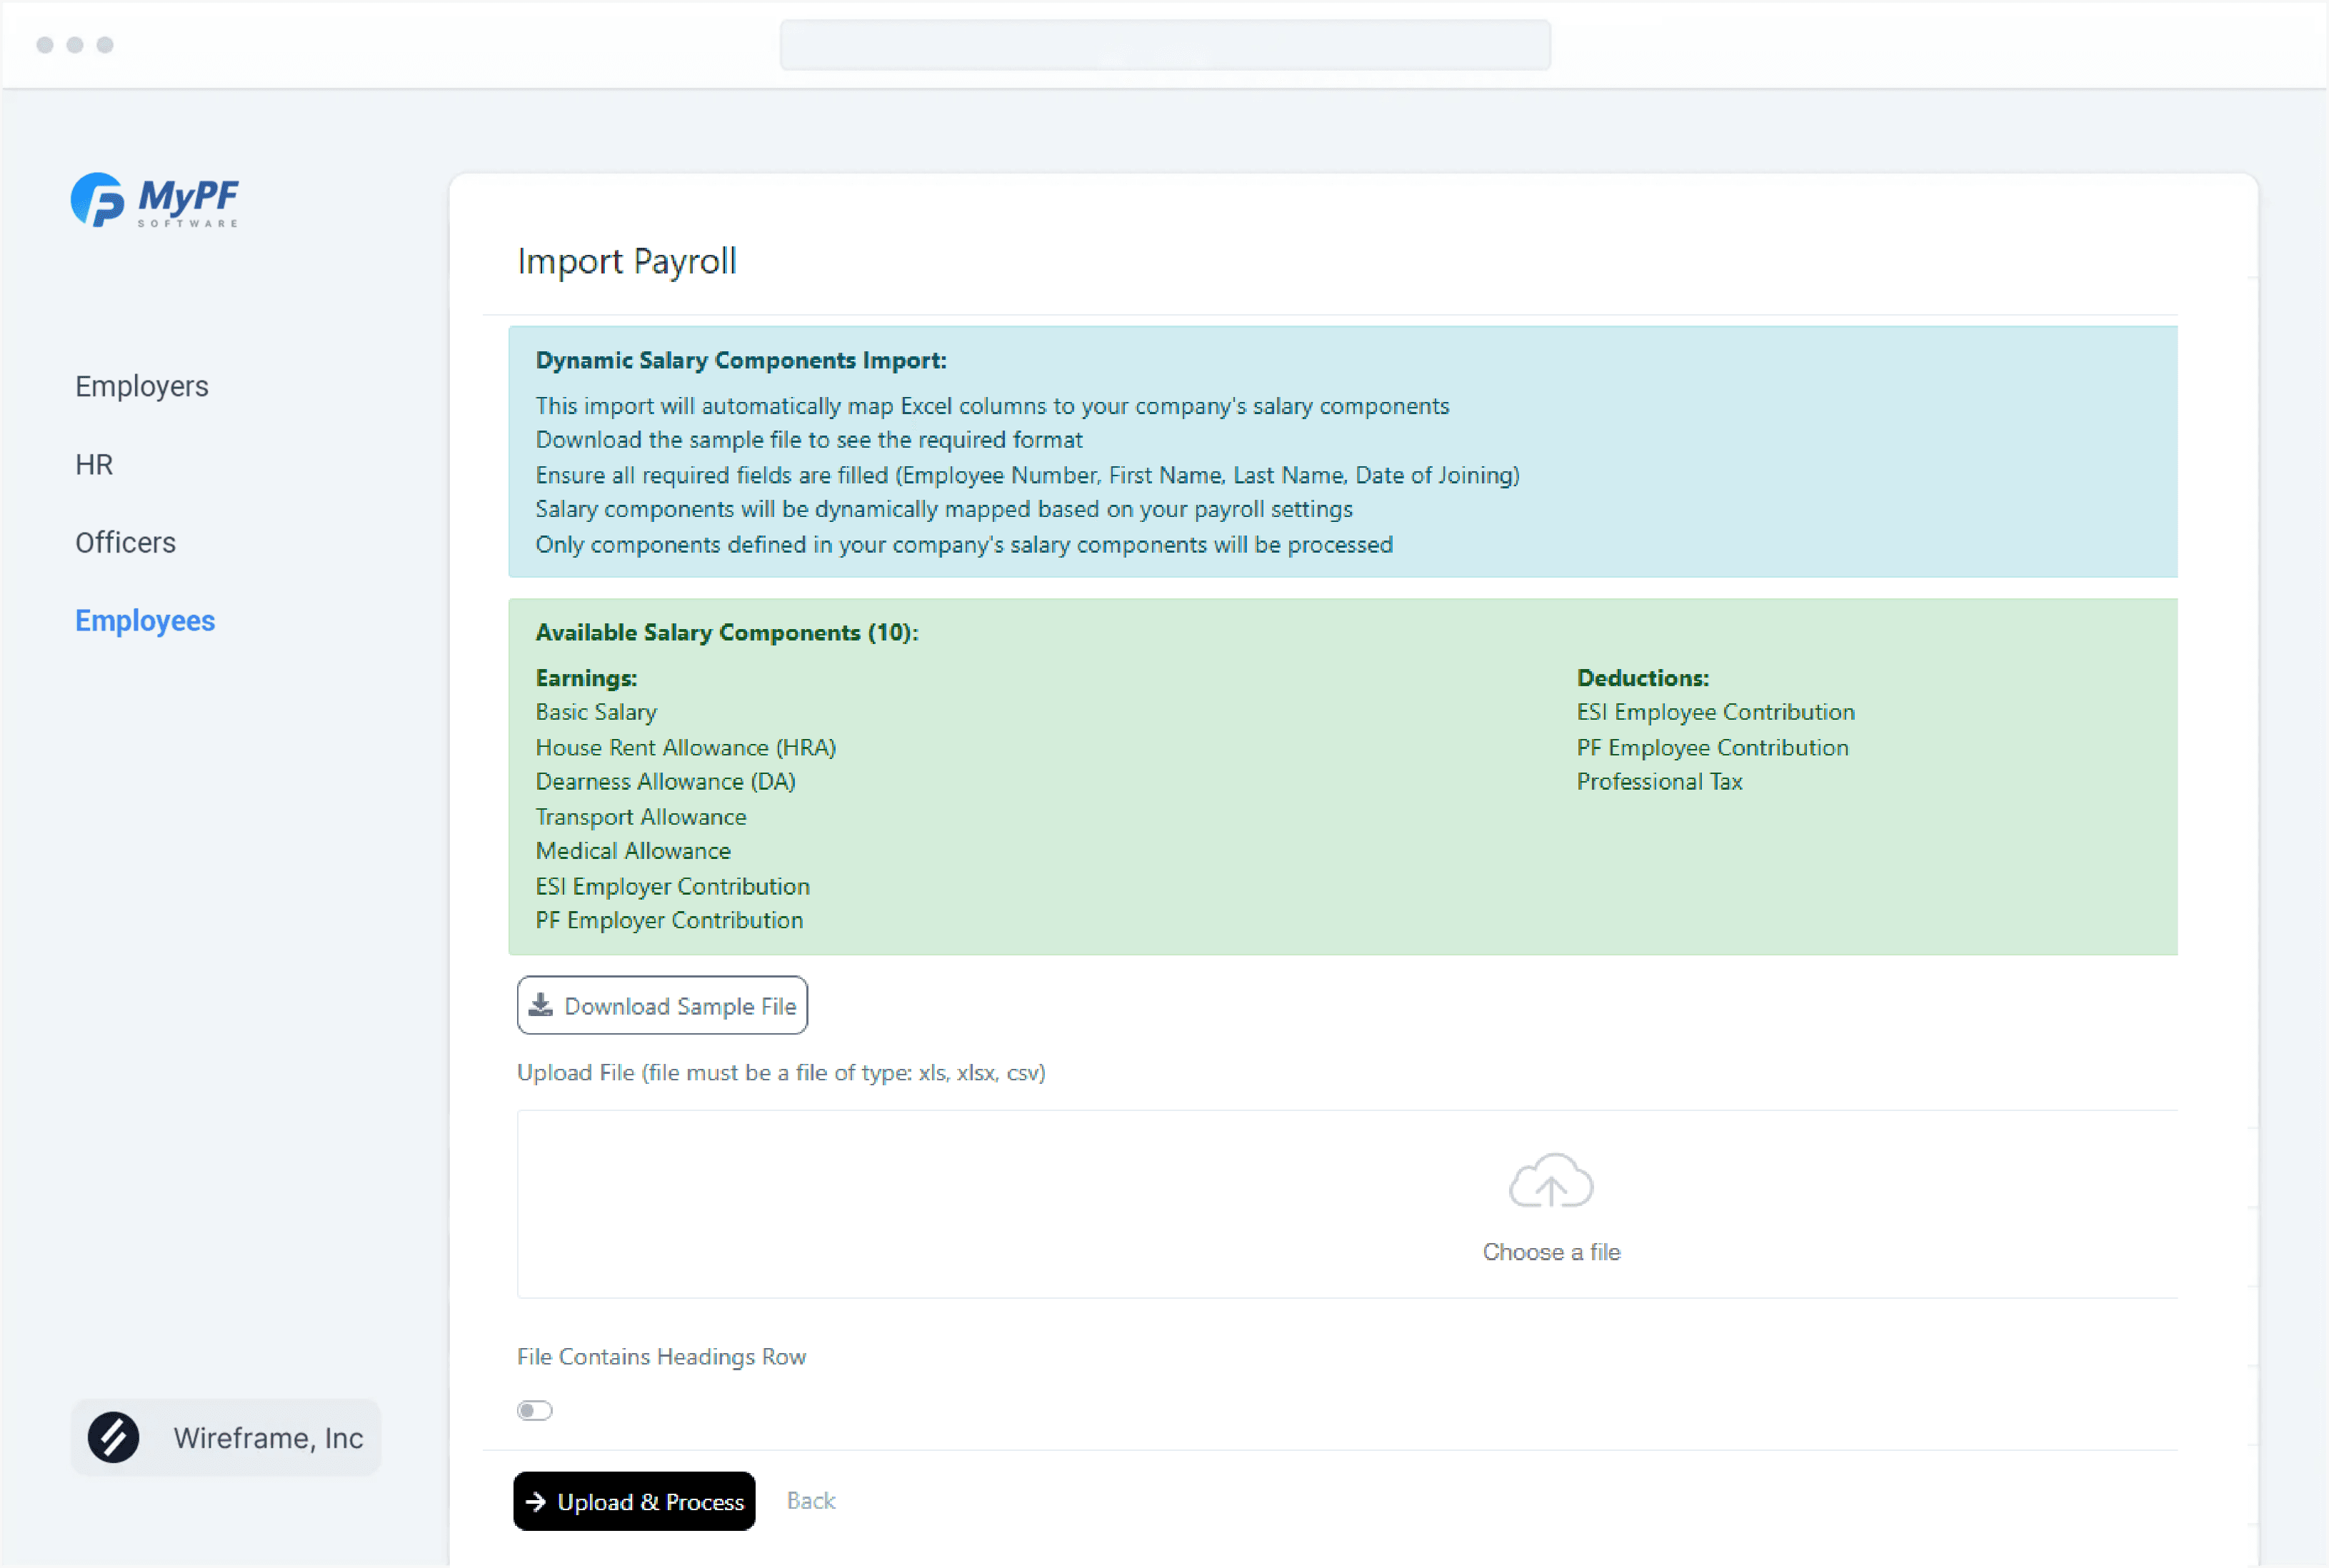Click the MyPF Software logo
Viewport: 2329px width, 1568px height.
click(155, 200)
